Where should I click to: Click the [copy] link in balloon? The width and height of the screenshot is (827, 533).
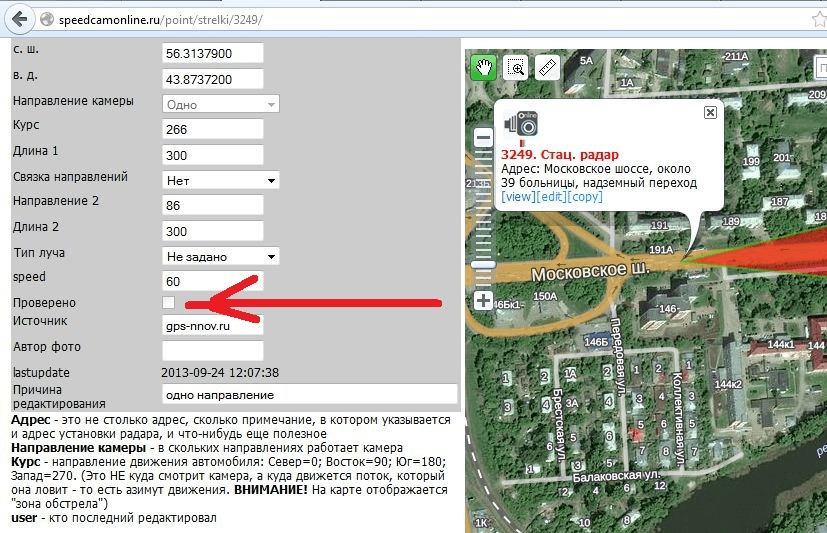tap(585, 197)
